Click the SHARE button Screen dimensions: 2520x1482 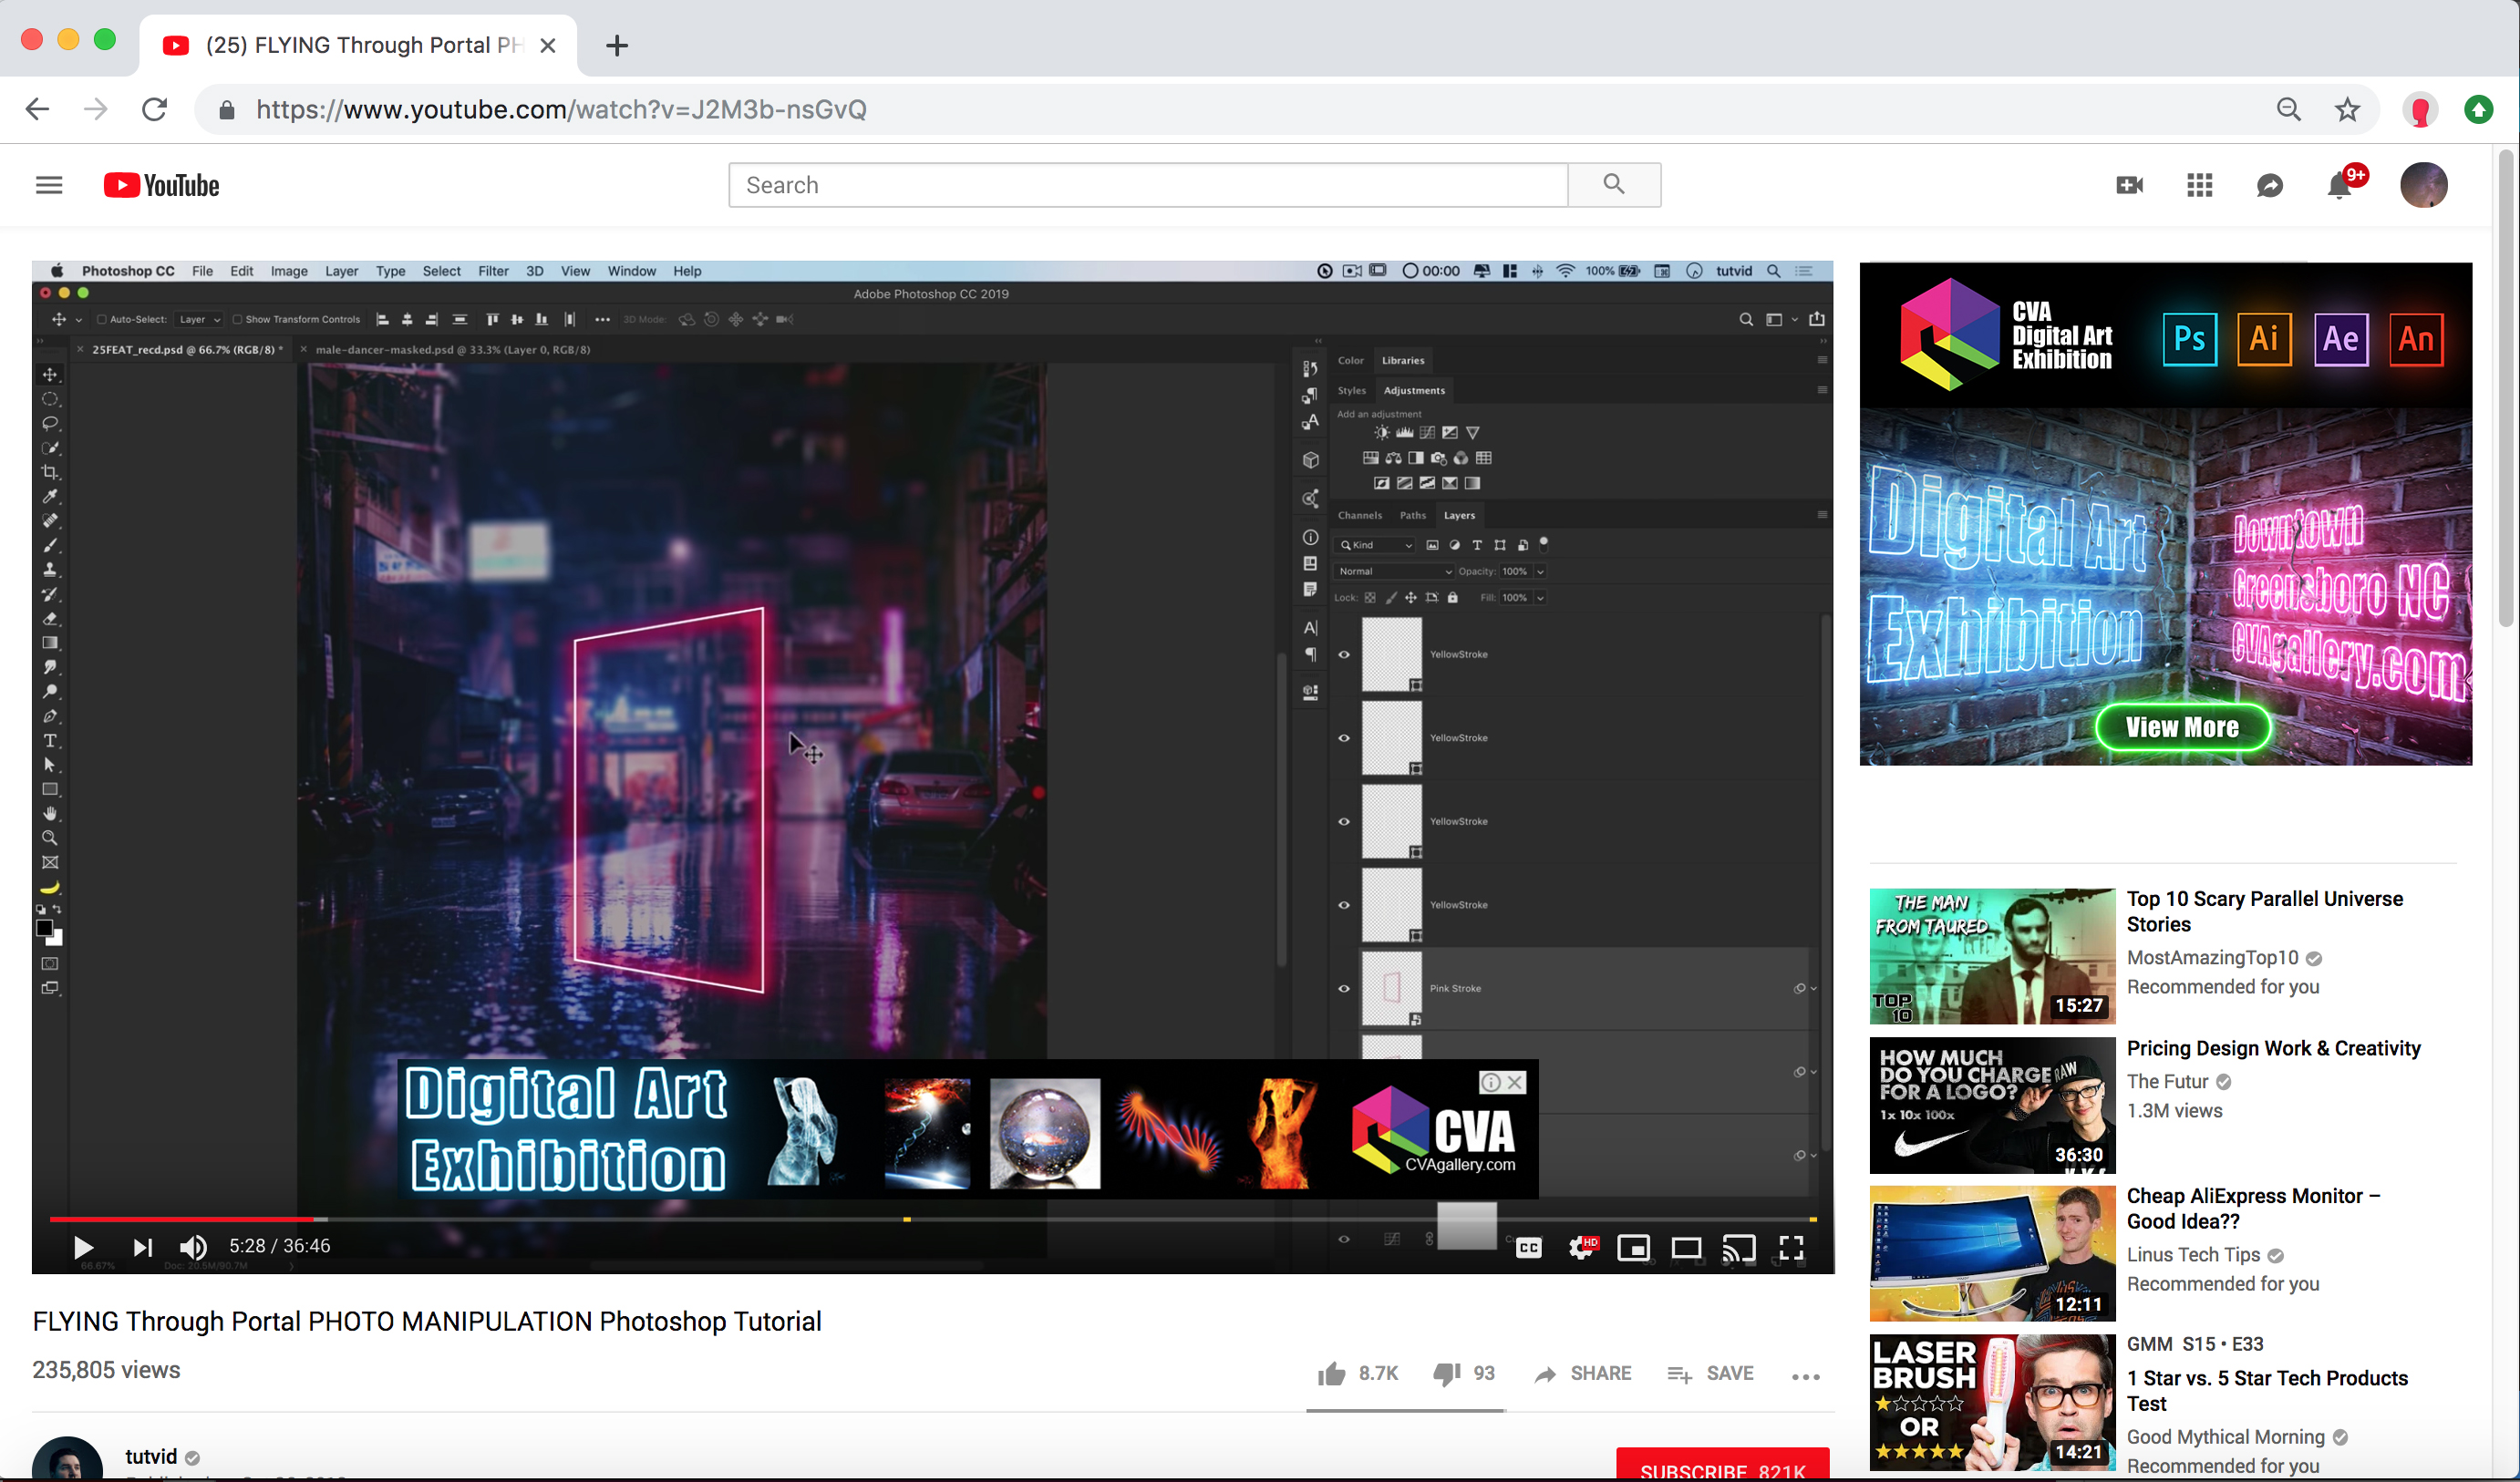pyautogui.click(x=1583, y=1374)
